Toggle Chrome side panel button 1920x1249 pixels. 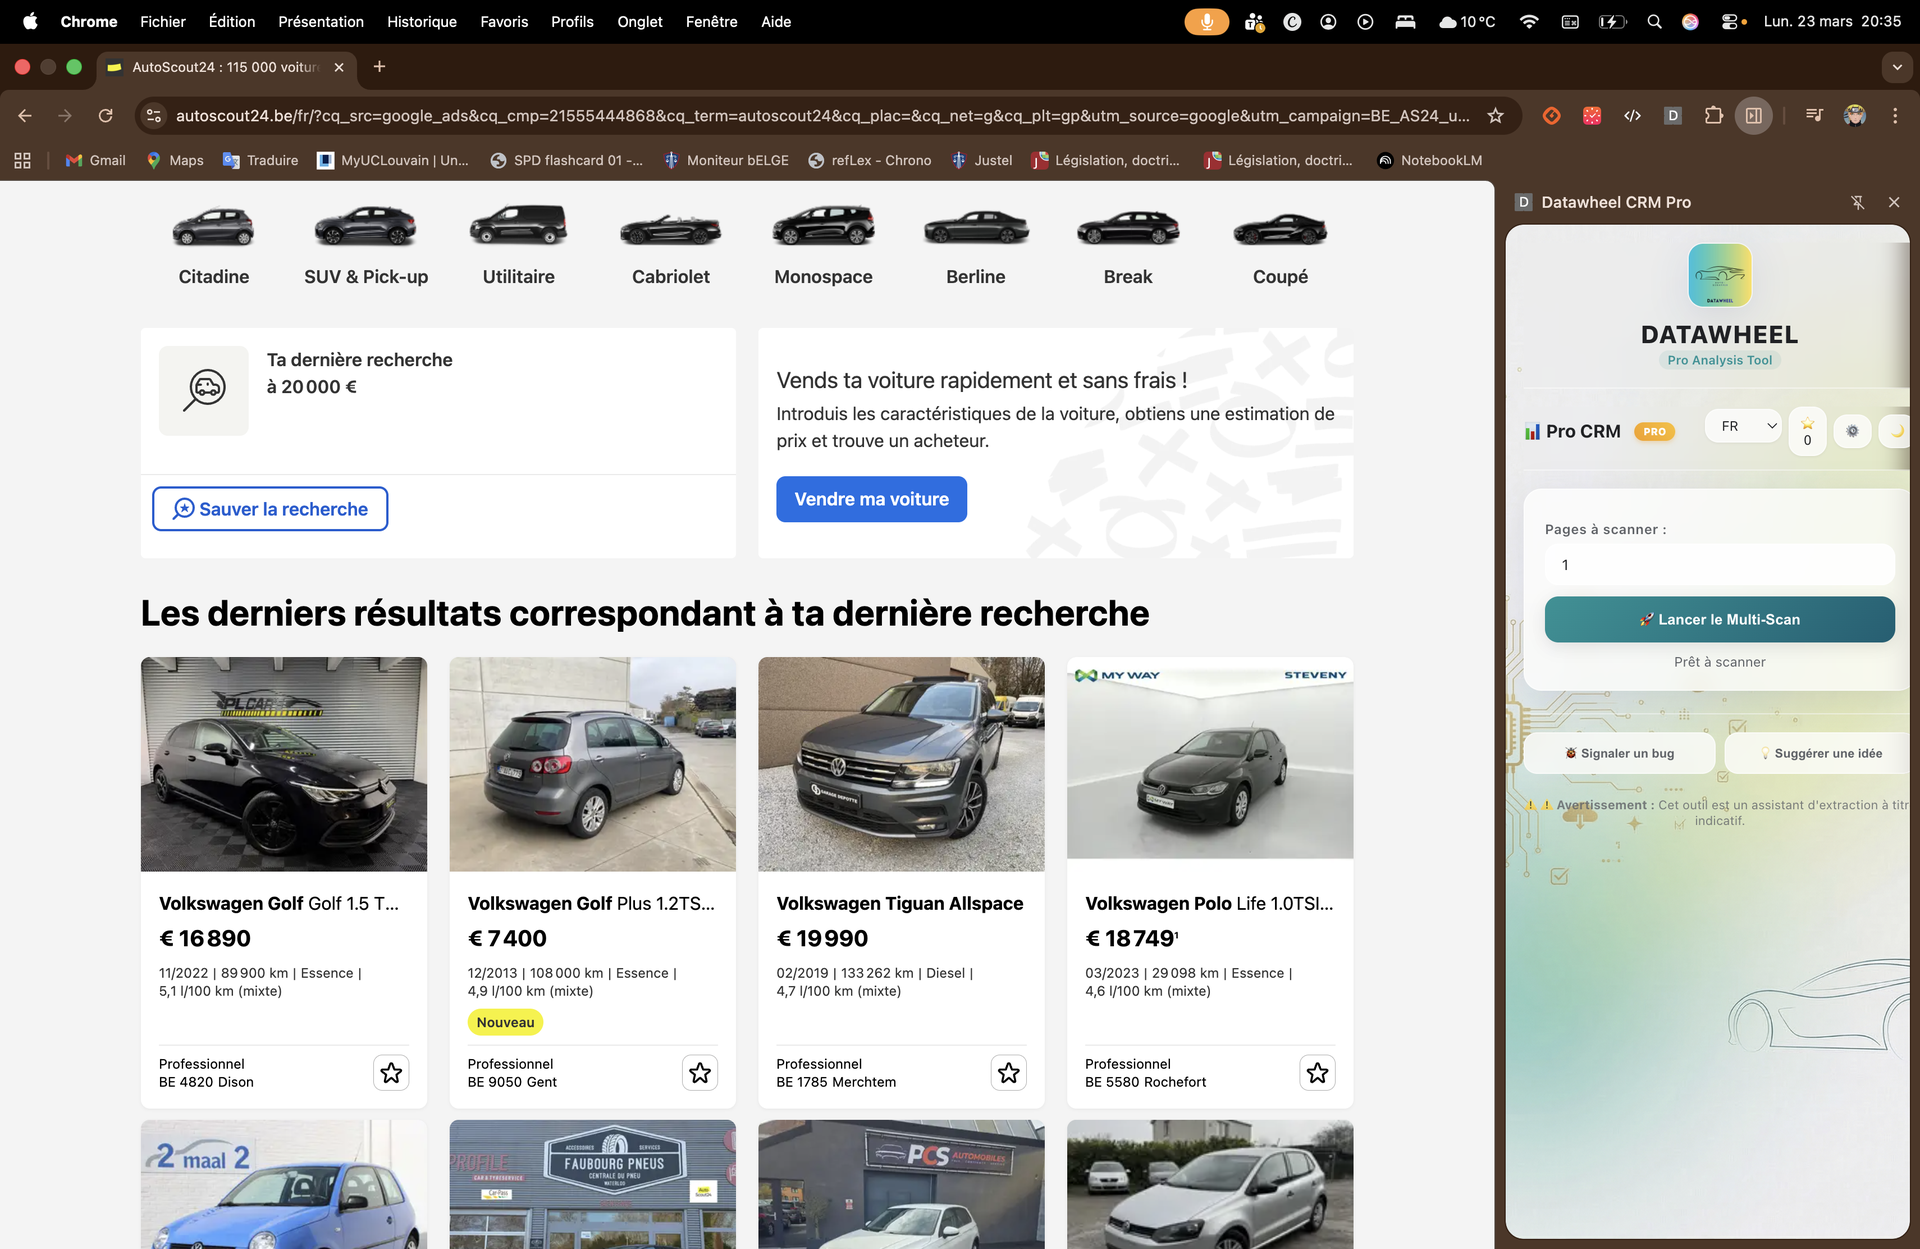[x=1753, y=116]
